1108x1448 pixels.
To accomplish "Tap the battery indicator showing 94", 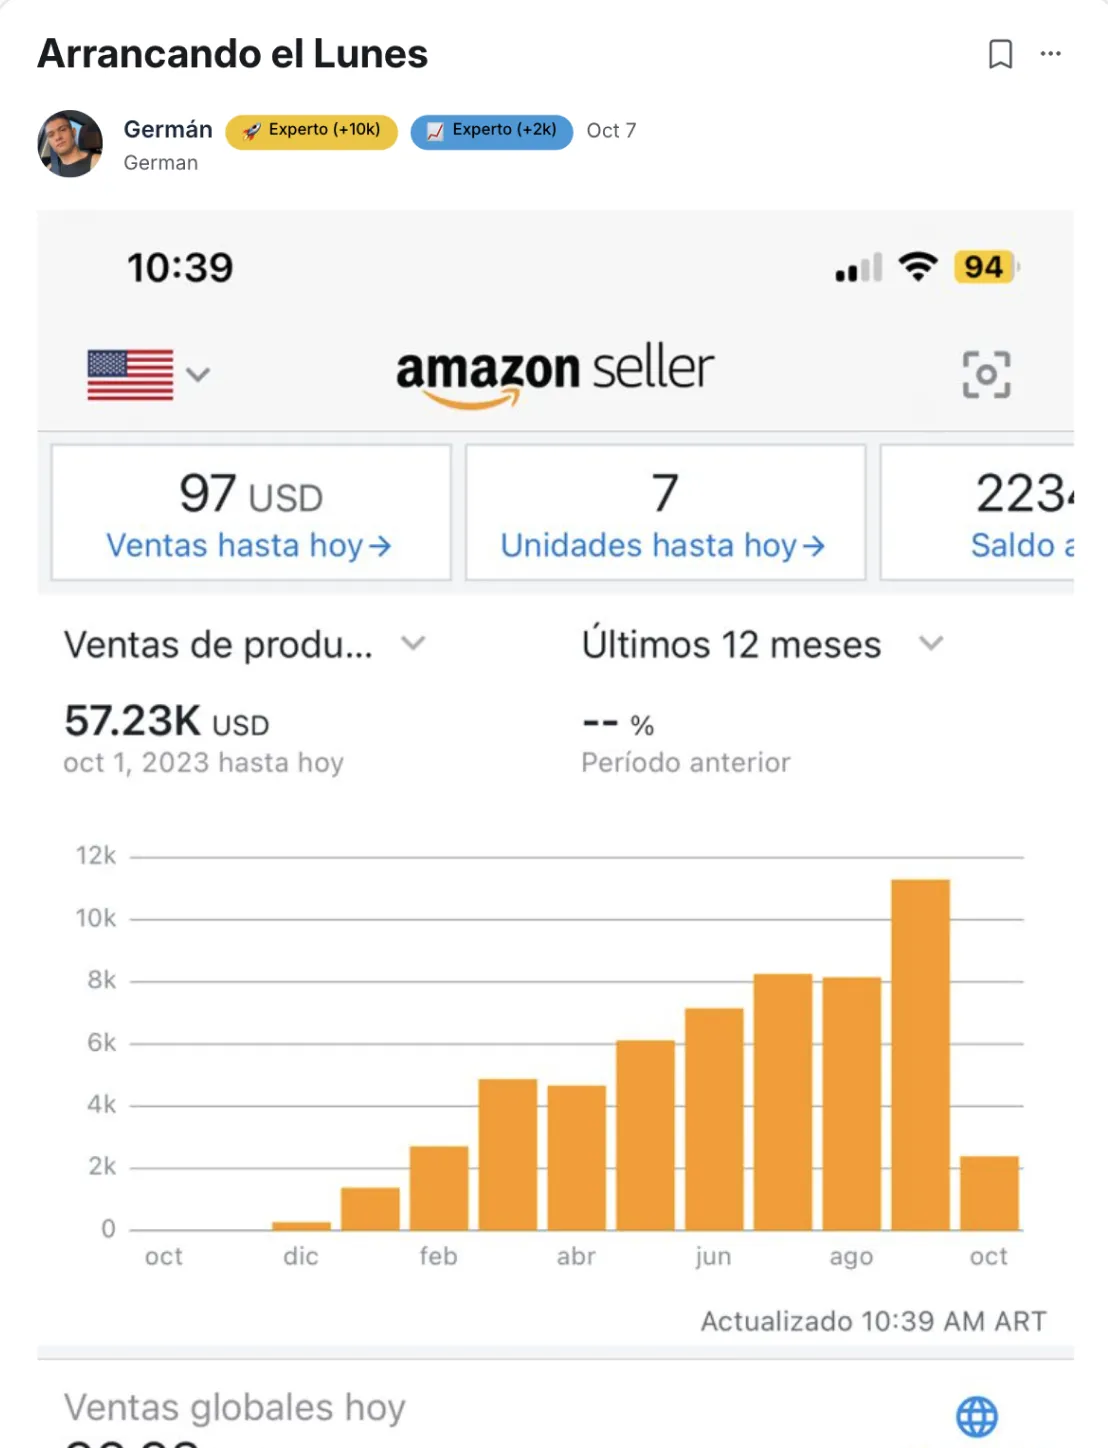I will point(986,267).
